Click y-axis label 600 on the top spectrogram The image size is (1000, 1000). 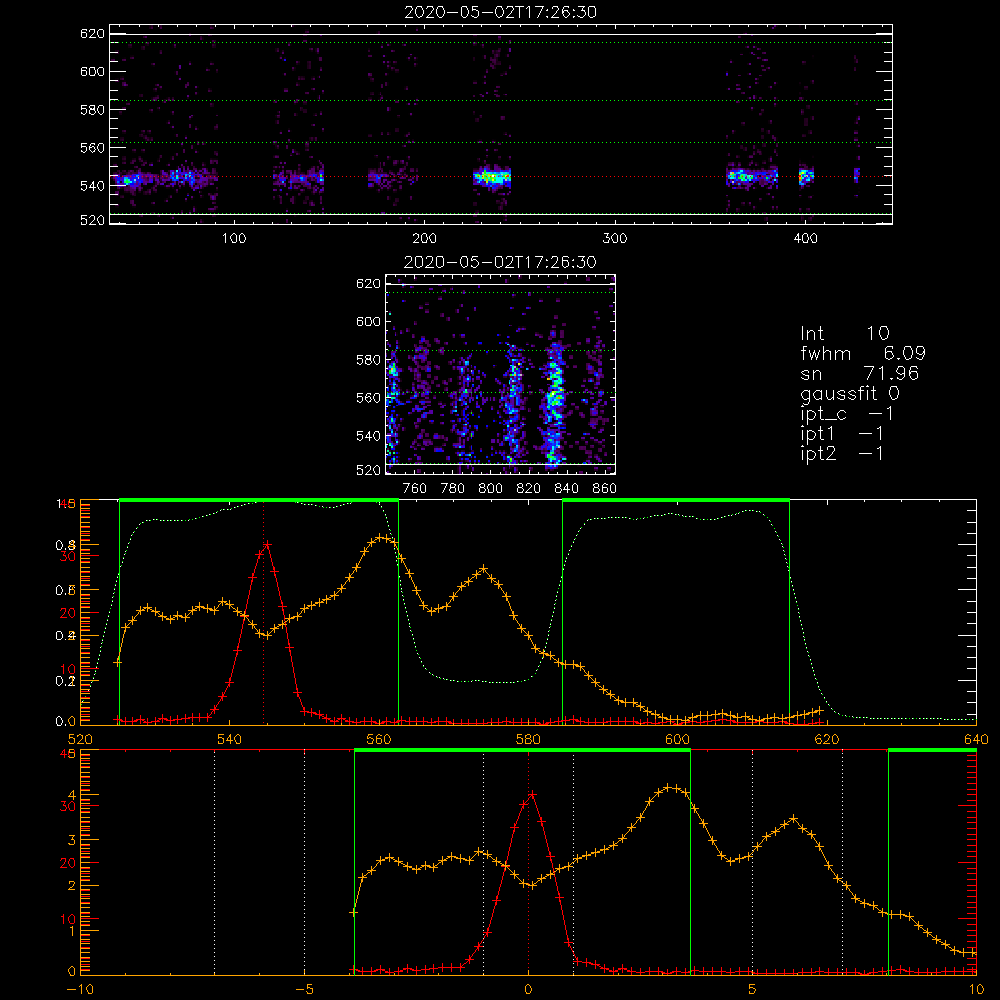92,71
